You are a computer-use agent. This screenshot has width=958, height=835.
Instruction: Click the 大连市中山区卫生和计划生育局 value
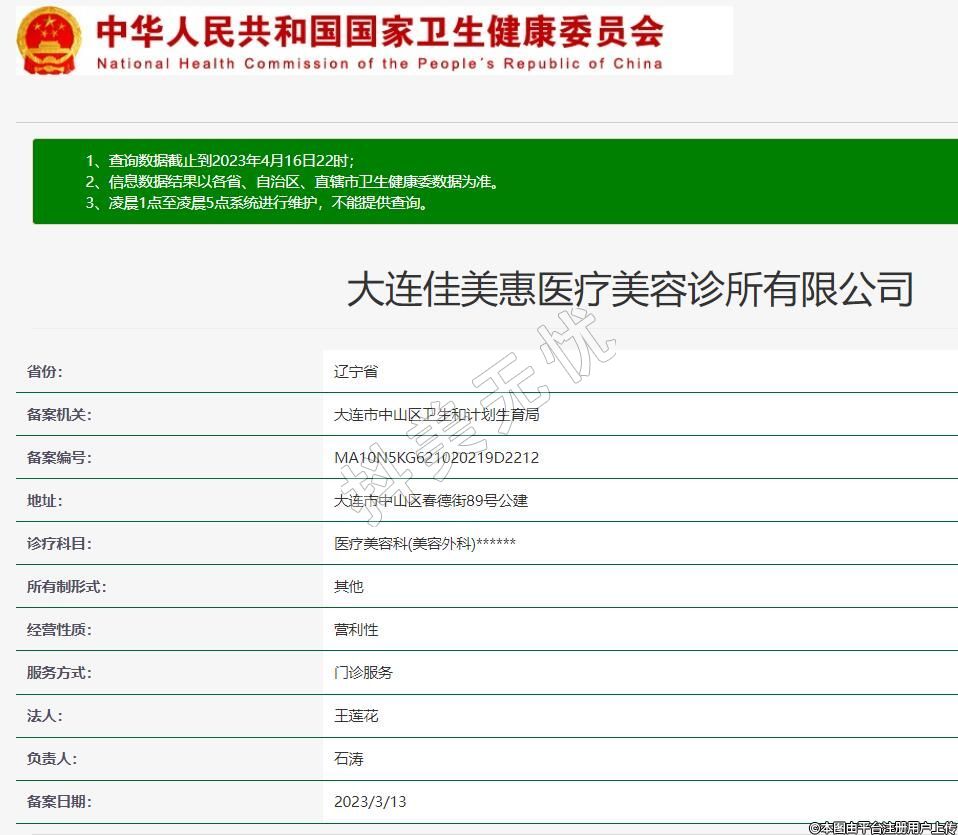[436, 415]
